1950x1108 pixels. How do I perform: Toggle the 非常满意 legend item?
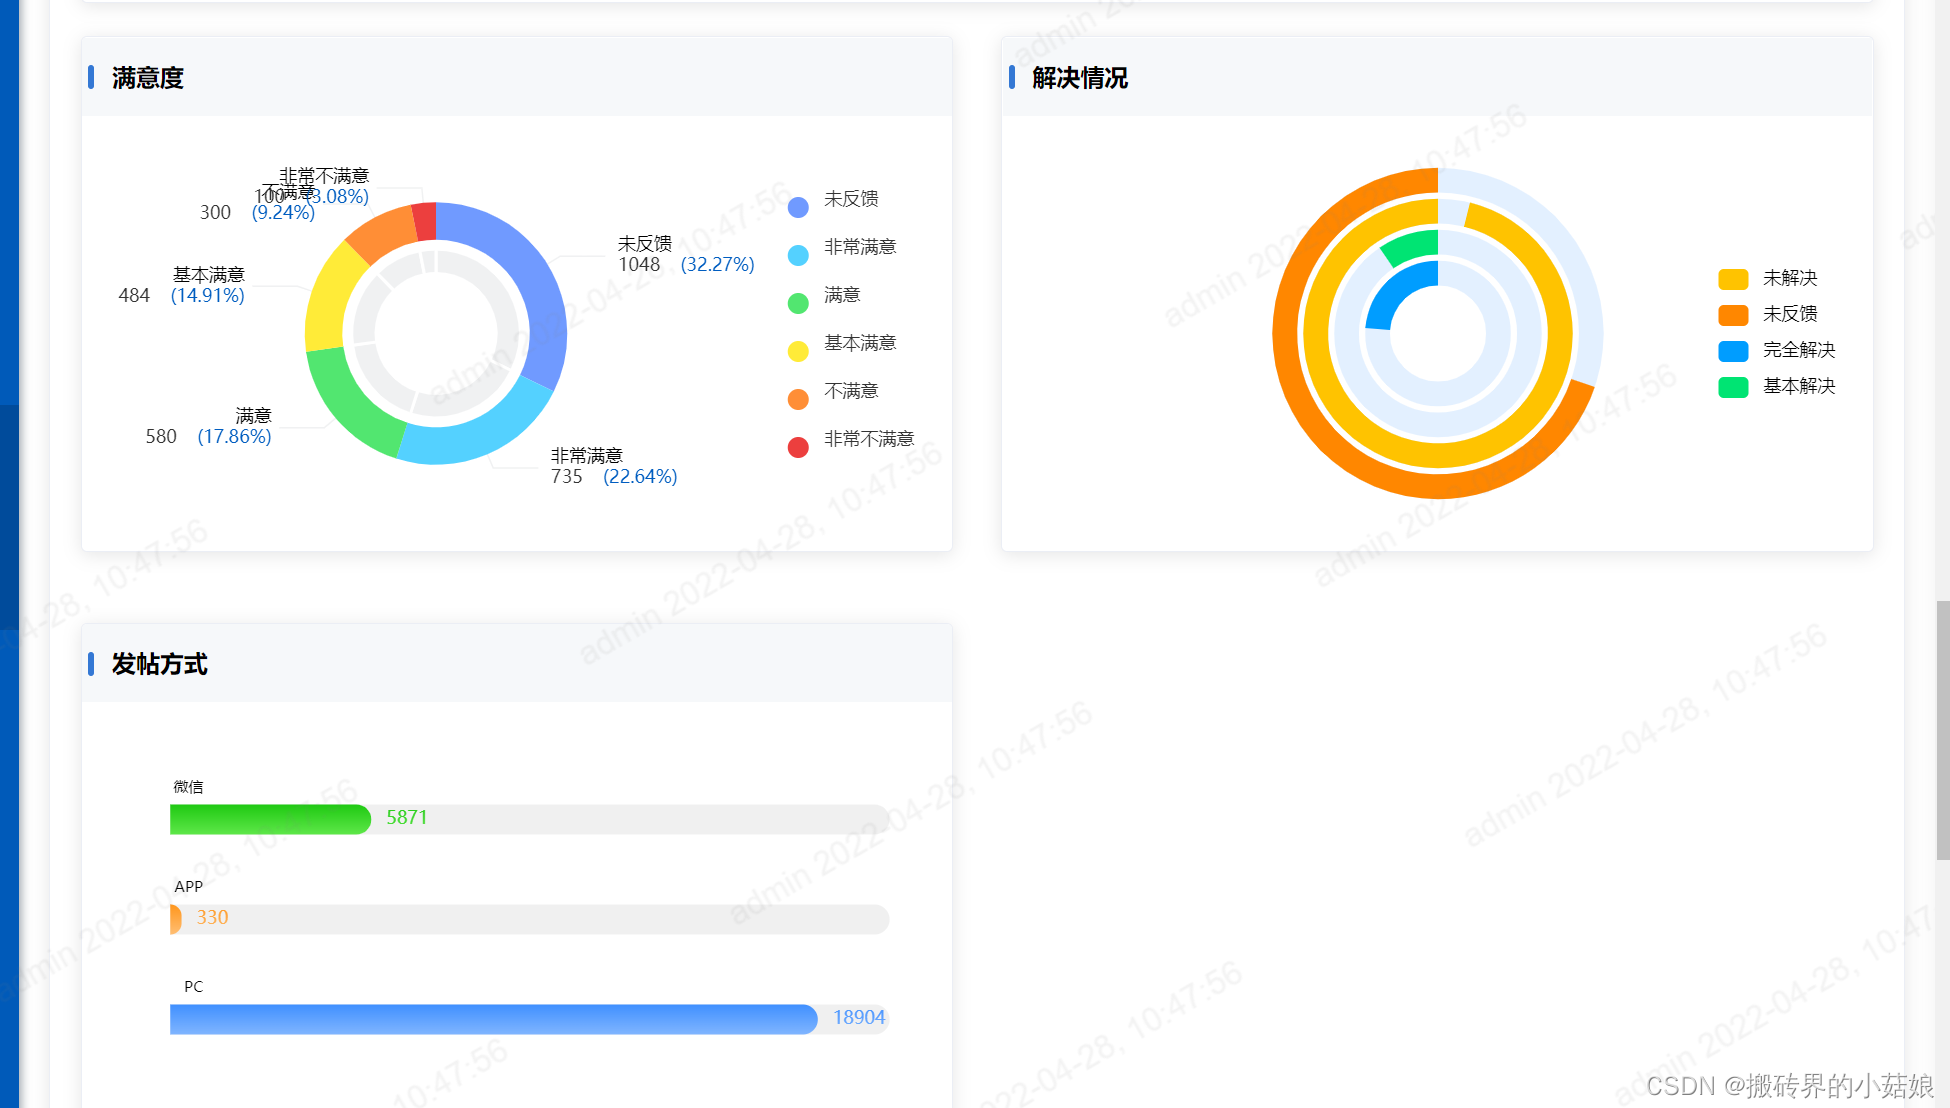(x=860, y=247)
